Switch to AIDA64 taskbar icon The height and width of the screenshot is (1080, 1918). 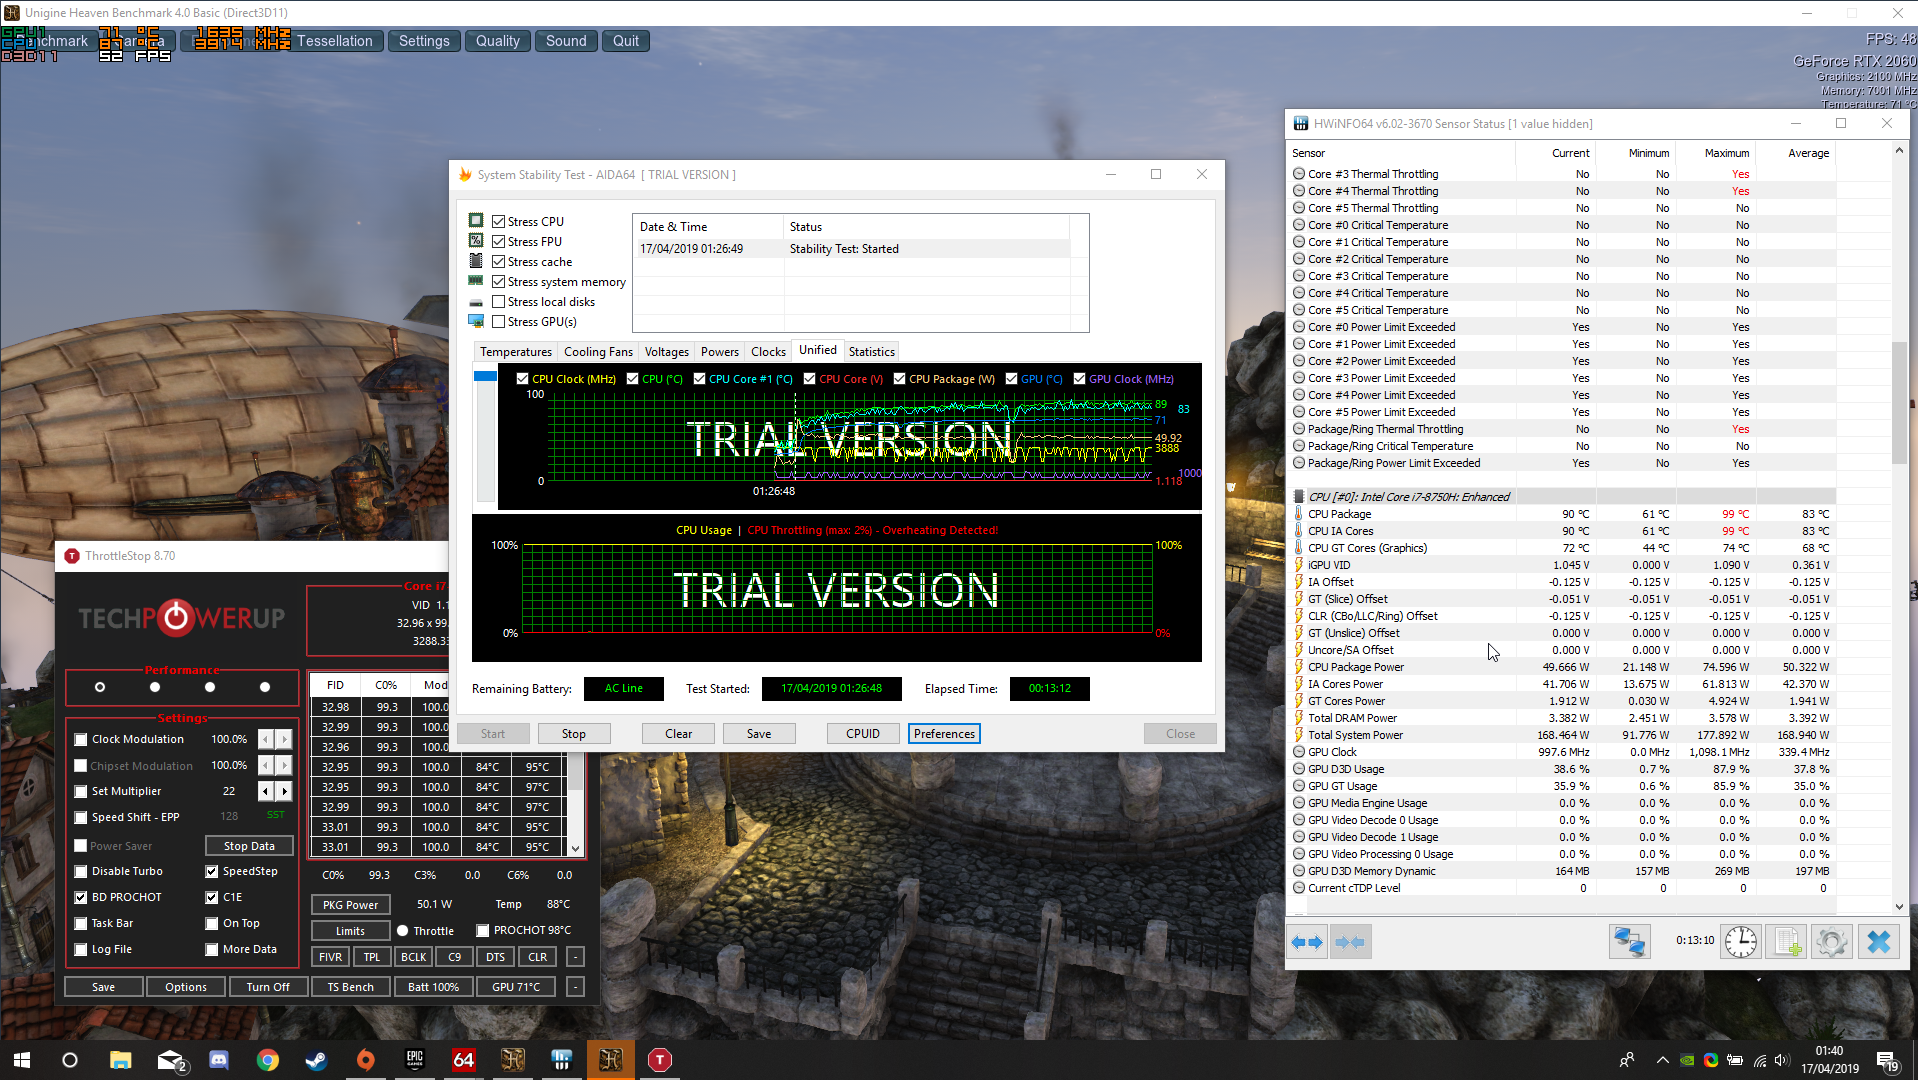[x=464, y=1060]
